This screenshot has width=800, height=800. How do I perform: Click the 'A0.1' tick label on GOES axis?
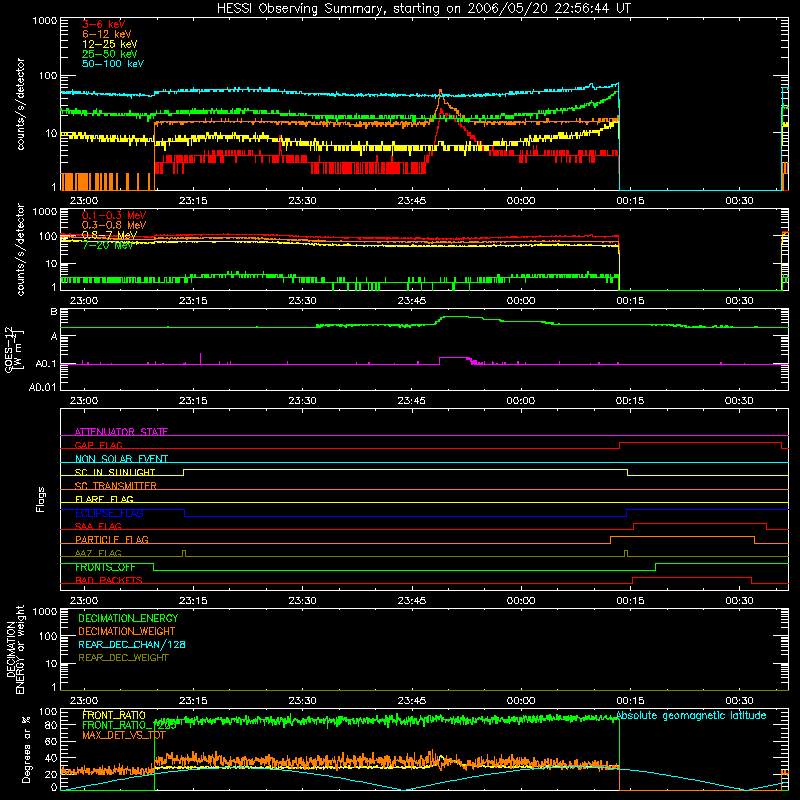coord(46,364)
